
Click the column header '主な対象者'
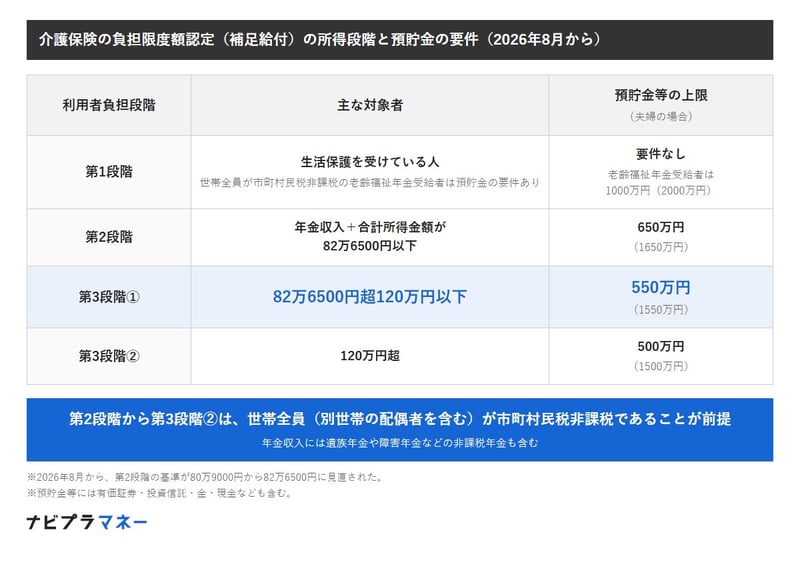coord(370,105)
